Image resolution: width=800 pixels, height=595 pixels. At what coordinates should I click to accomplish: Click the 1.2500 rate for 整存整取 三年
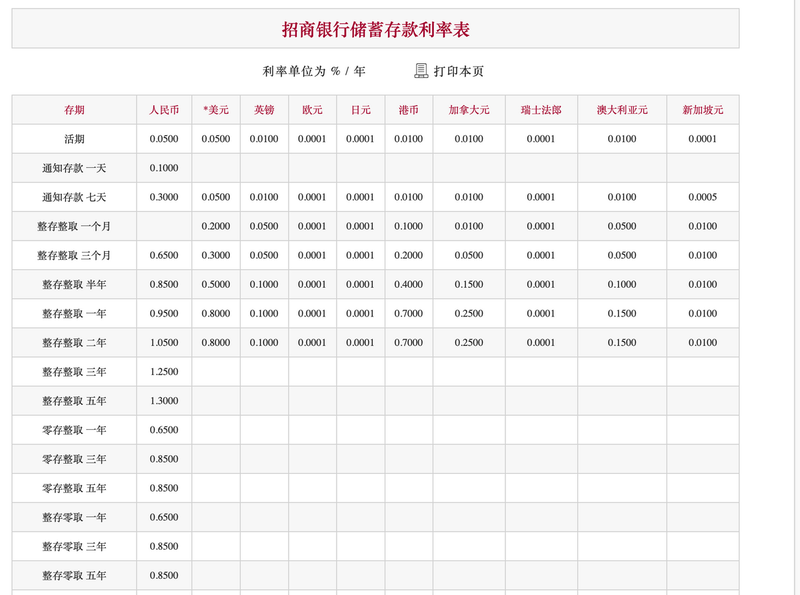click(x=164, y=372)
